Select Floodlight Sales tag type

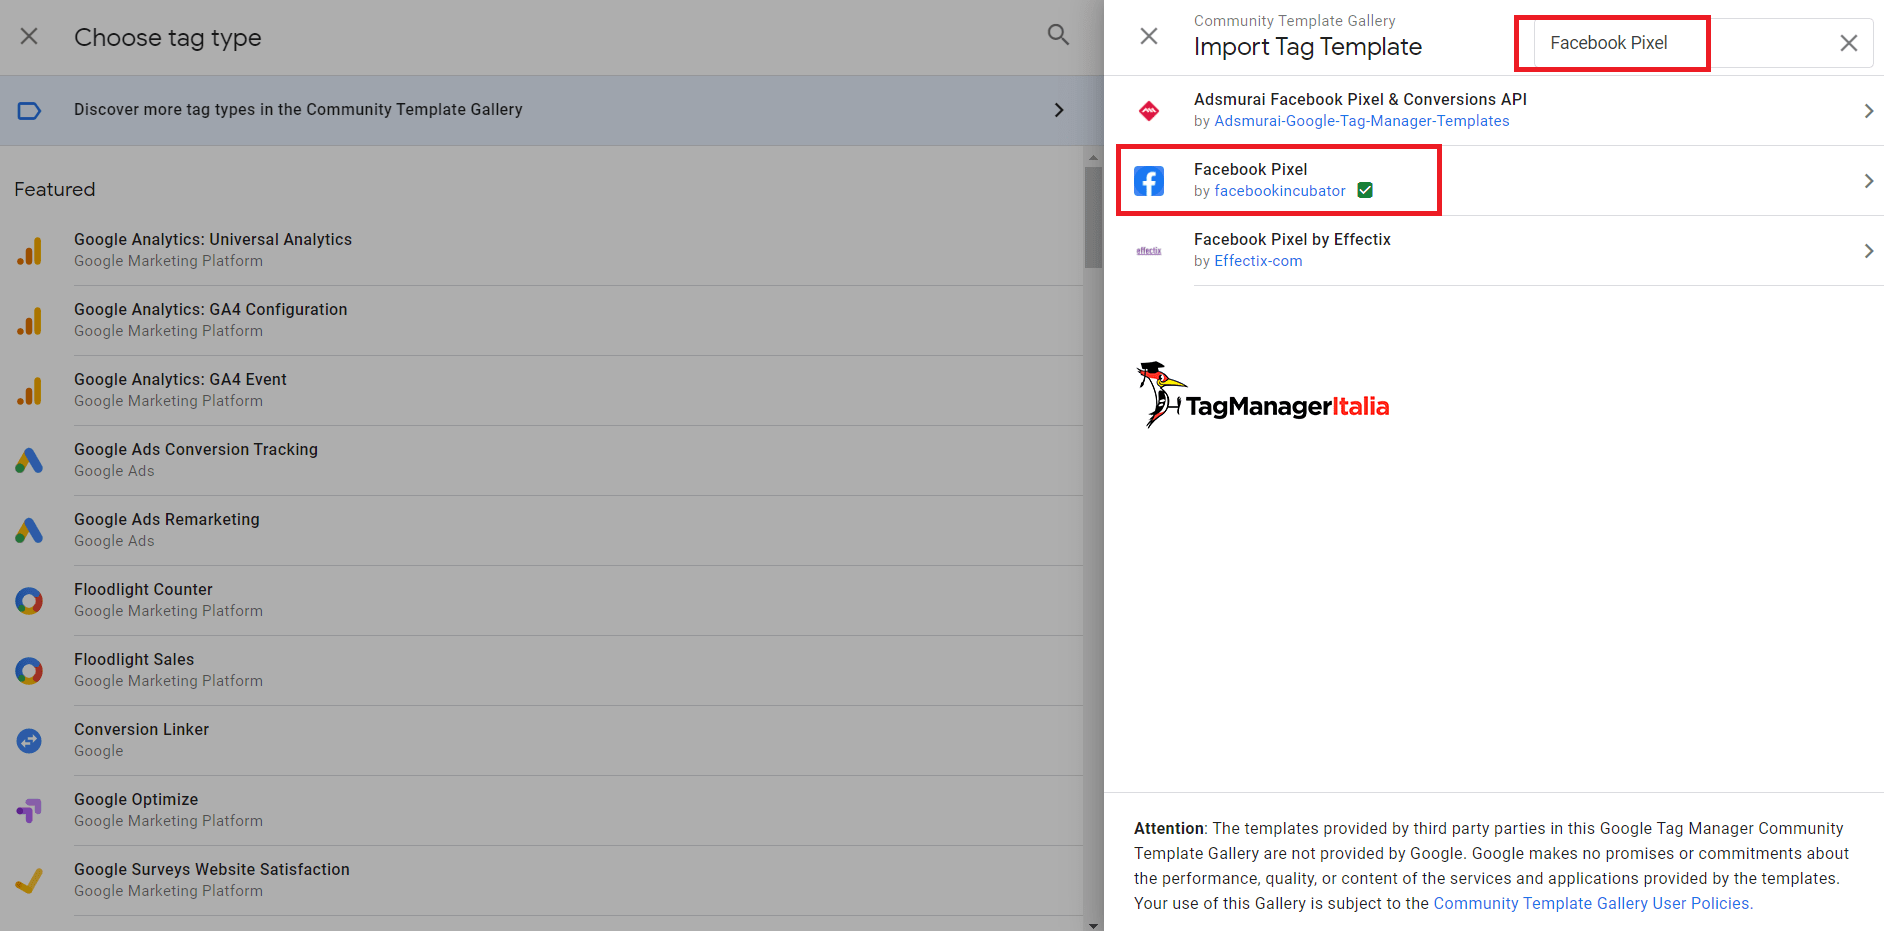[x=541, y=671]
